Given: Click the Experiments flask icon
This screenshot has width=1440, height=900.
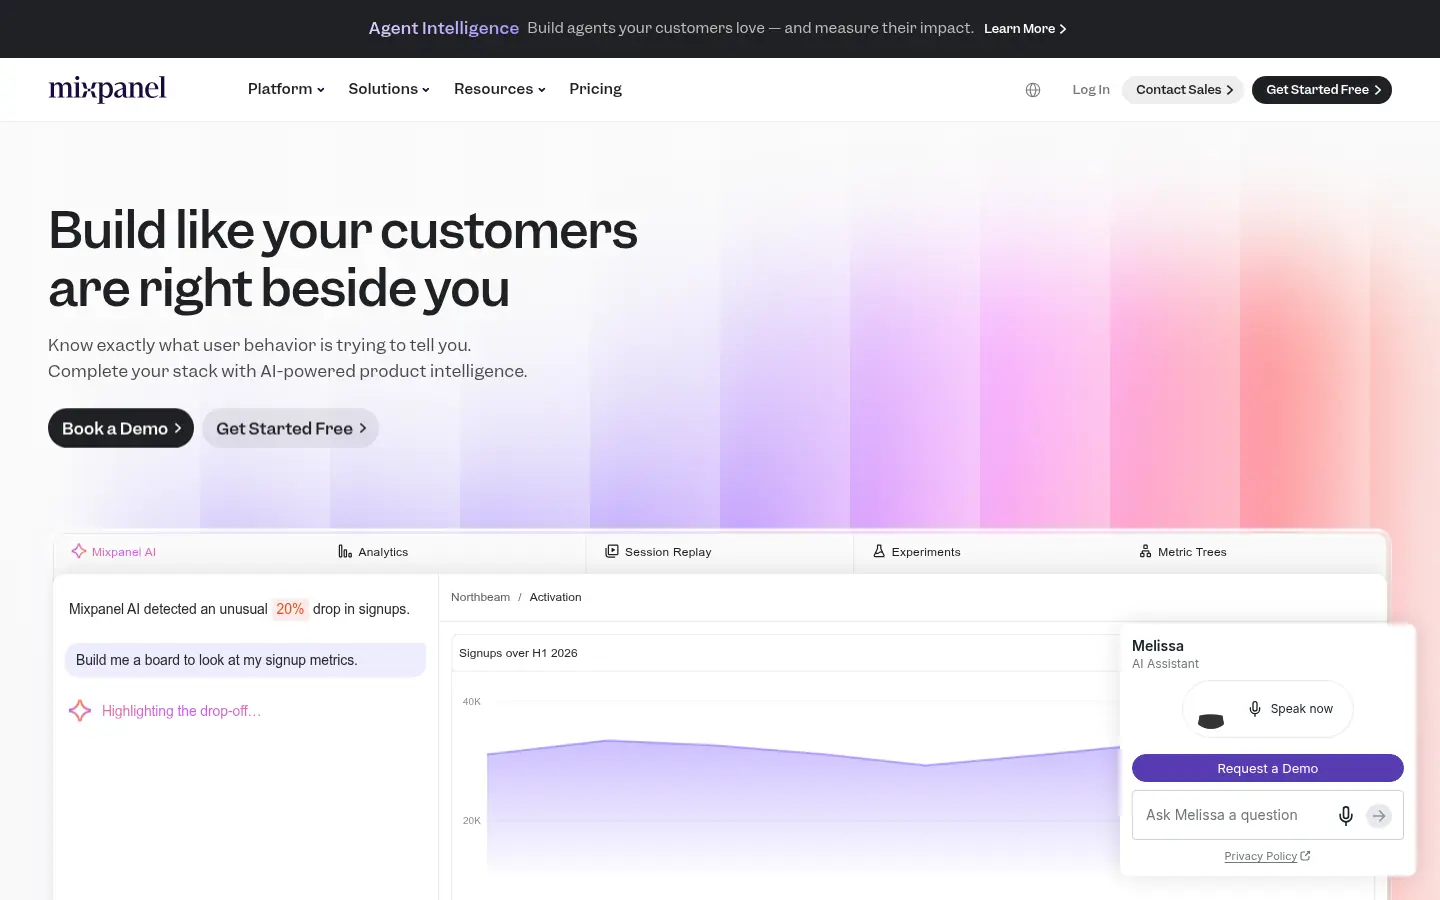Looking at the screenshot, I should tap(879, 551).
